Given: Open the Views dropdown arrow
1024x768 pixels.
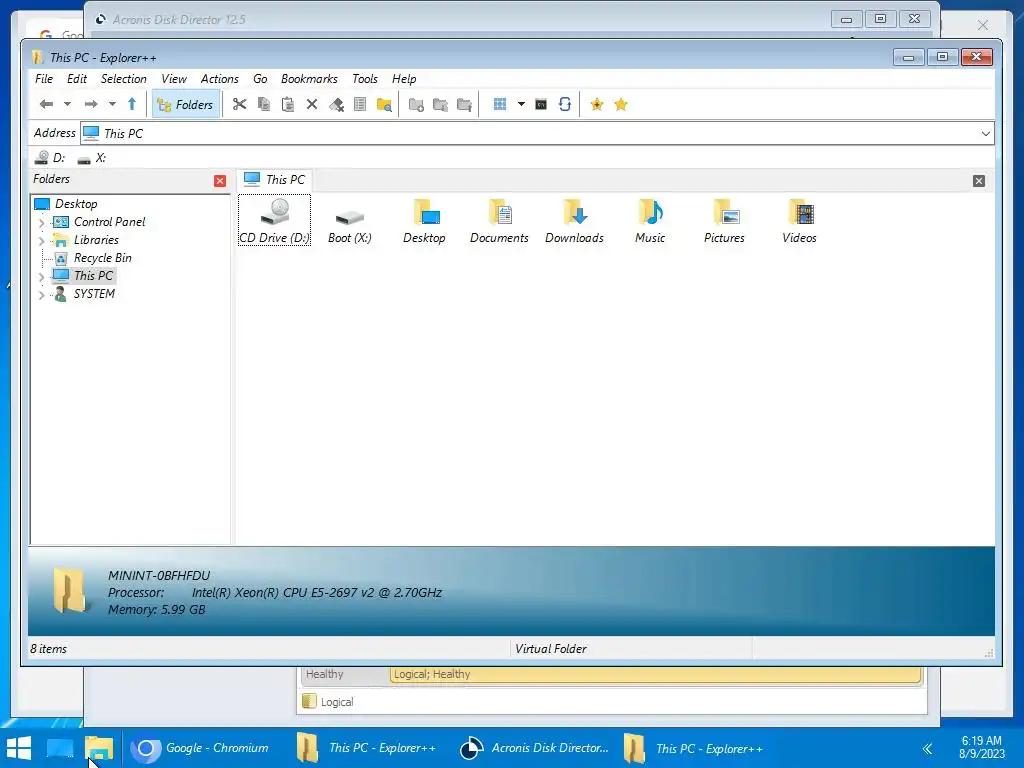Looking at the screenshot, I should (x=521, y=104).
